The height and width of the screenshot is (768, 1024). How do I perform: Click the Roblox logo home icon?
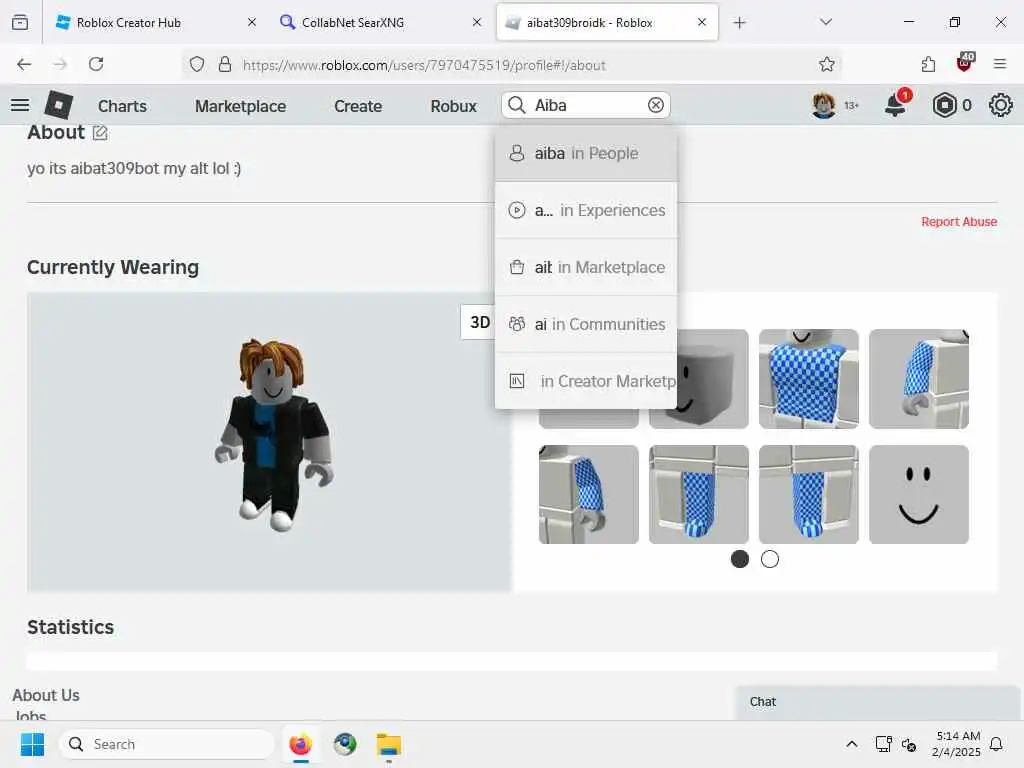point(58,105)
